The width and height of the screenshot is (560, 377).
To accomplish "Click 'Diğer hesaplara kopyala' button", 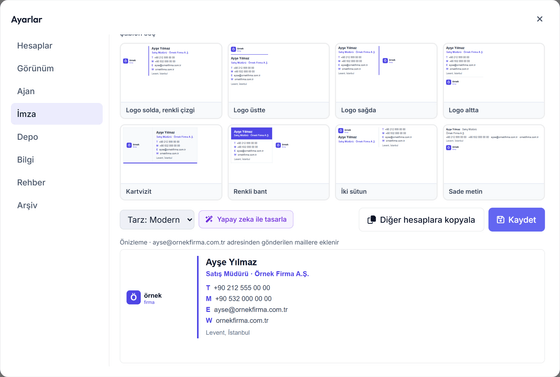I will pyautogui.click(x=421, y=220).
